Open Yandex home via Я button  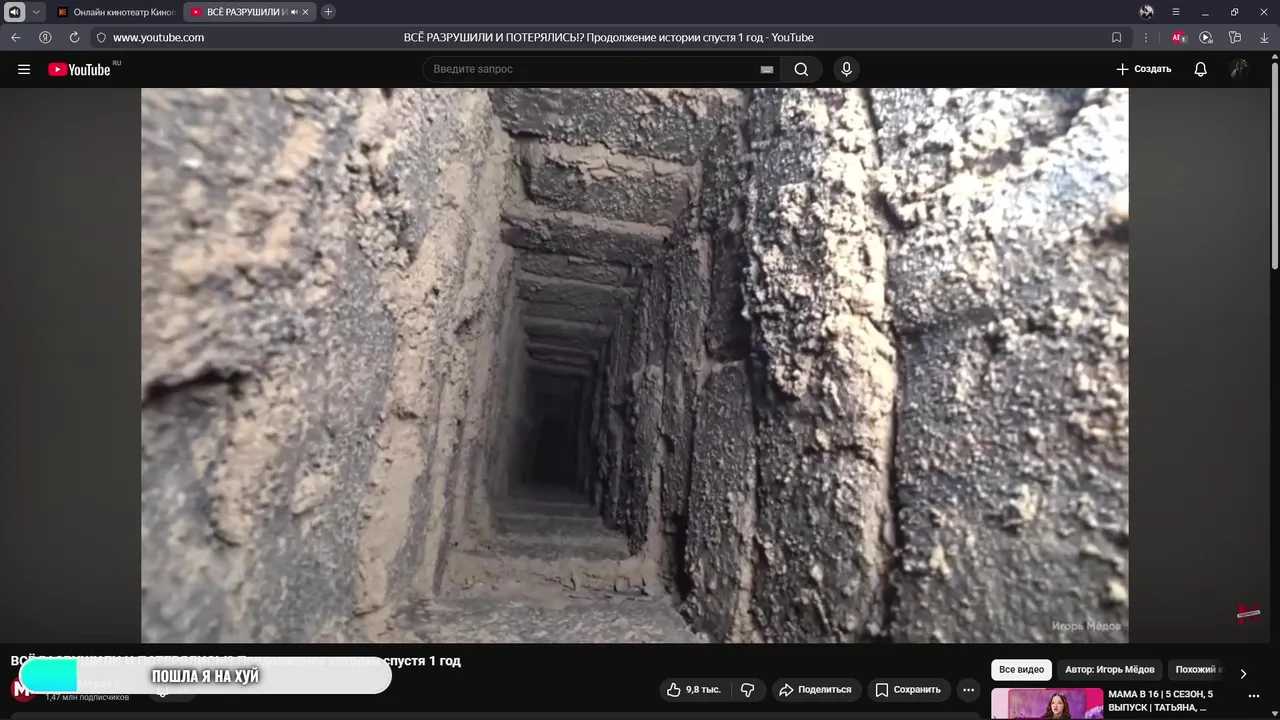click(x=45, y=37)
